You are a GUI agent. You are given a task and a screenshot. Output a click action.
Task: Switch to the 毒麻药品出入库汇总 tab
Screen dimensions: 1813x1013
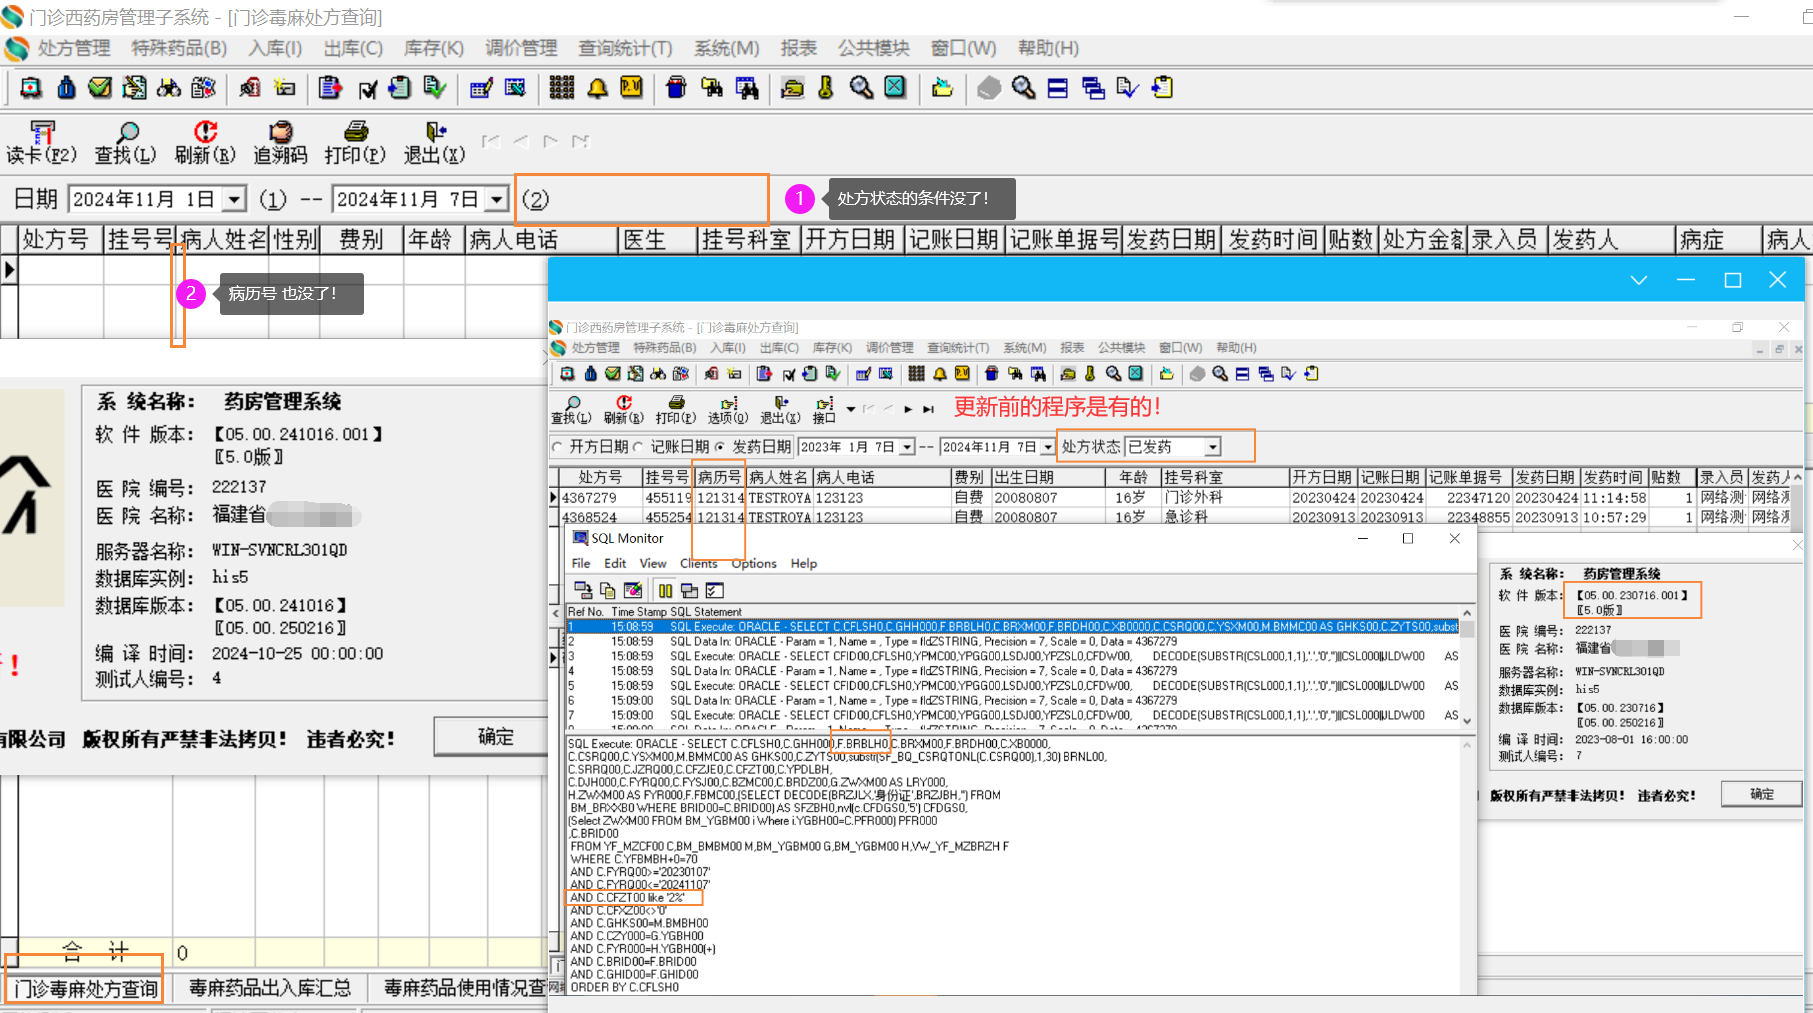pos(269,988)
